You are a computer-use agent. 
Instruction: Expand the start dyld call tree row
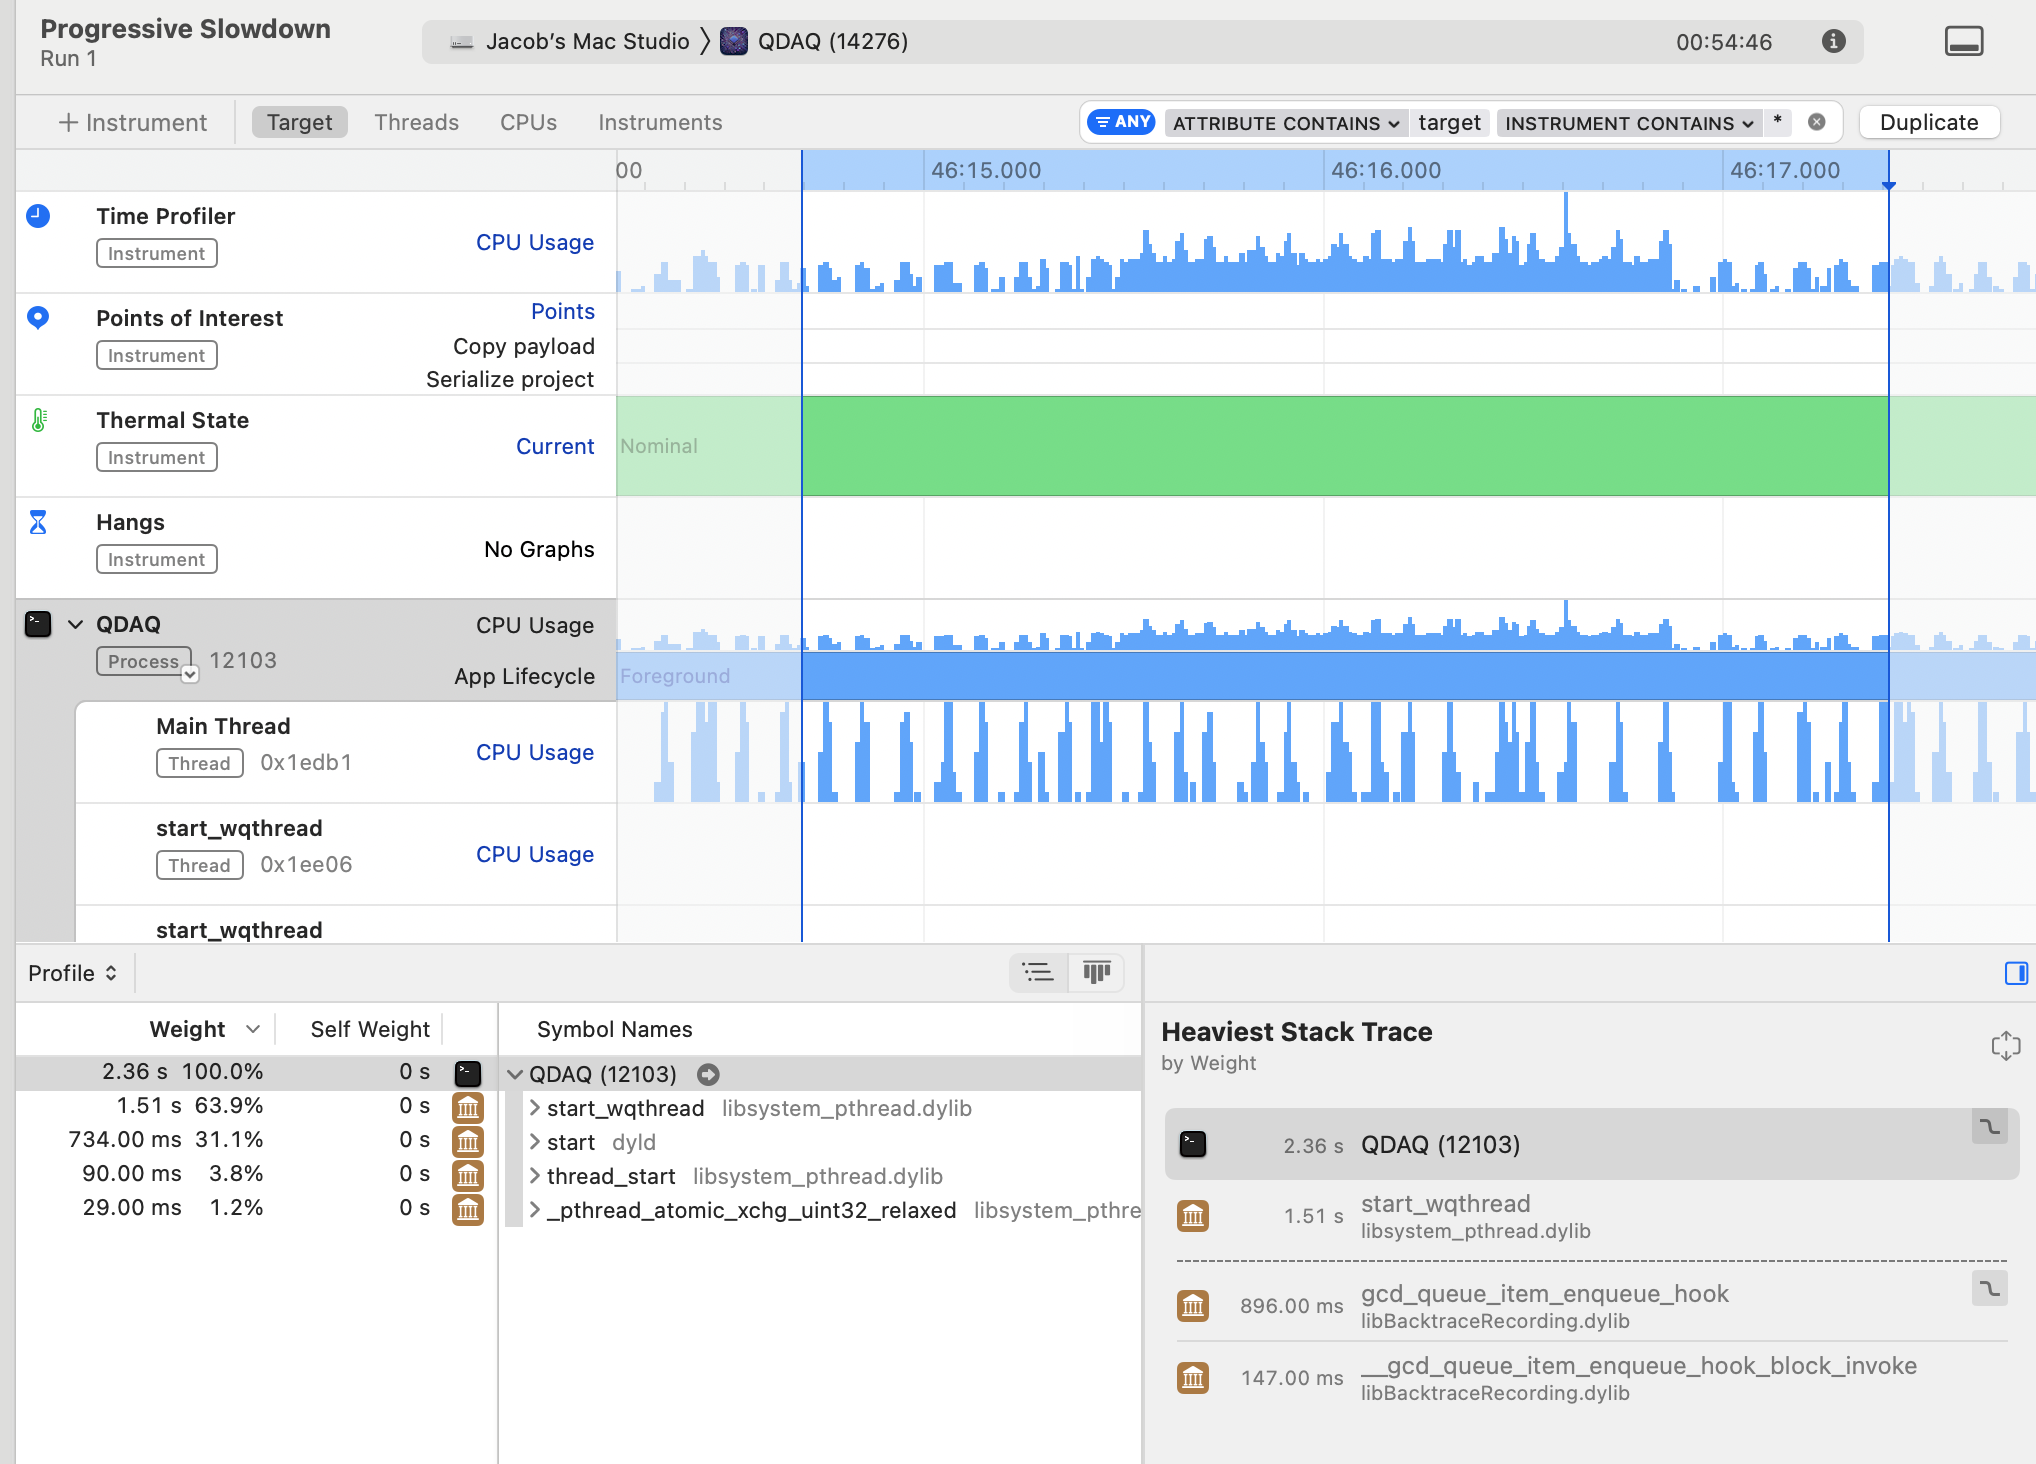(x=535, y=1142)
